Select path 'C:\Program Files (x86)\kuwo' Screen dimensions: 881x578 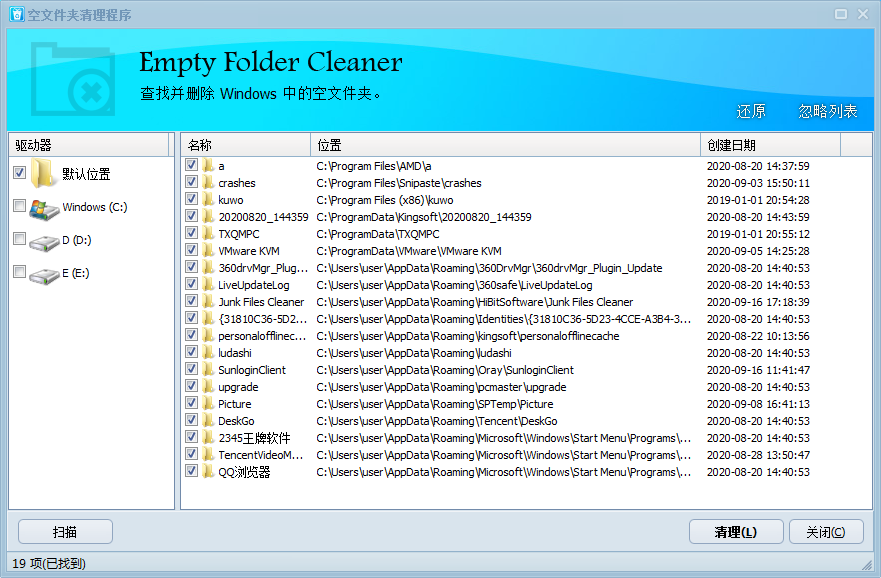[x=385, y=200]
